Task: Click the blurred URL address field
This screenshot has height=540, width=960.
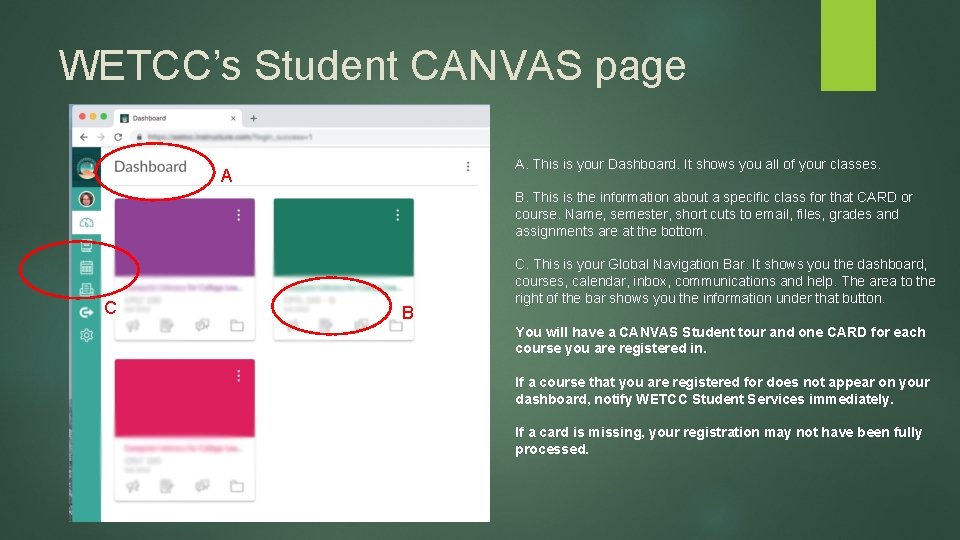Action: [x=230, y=137]
